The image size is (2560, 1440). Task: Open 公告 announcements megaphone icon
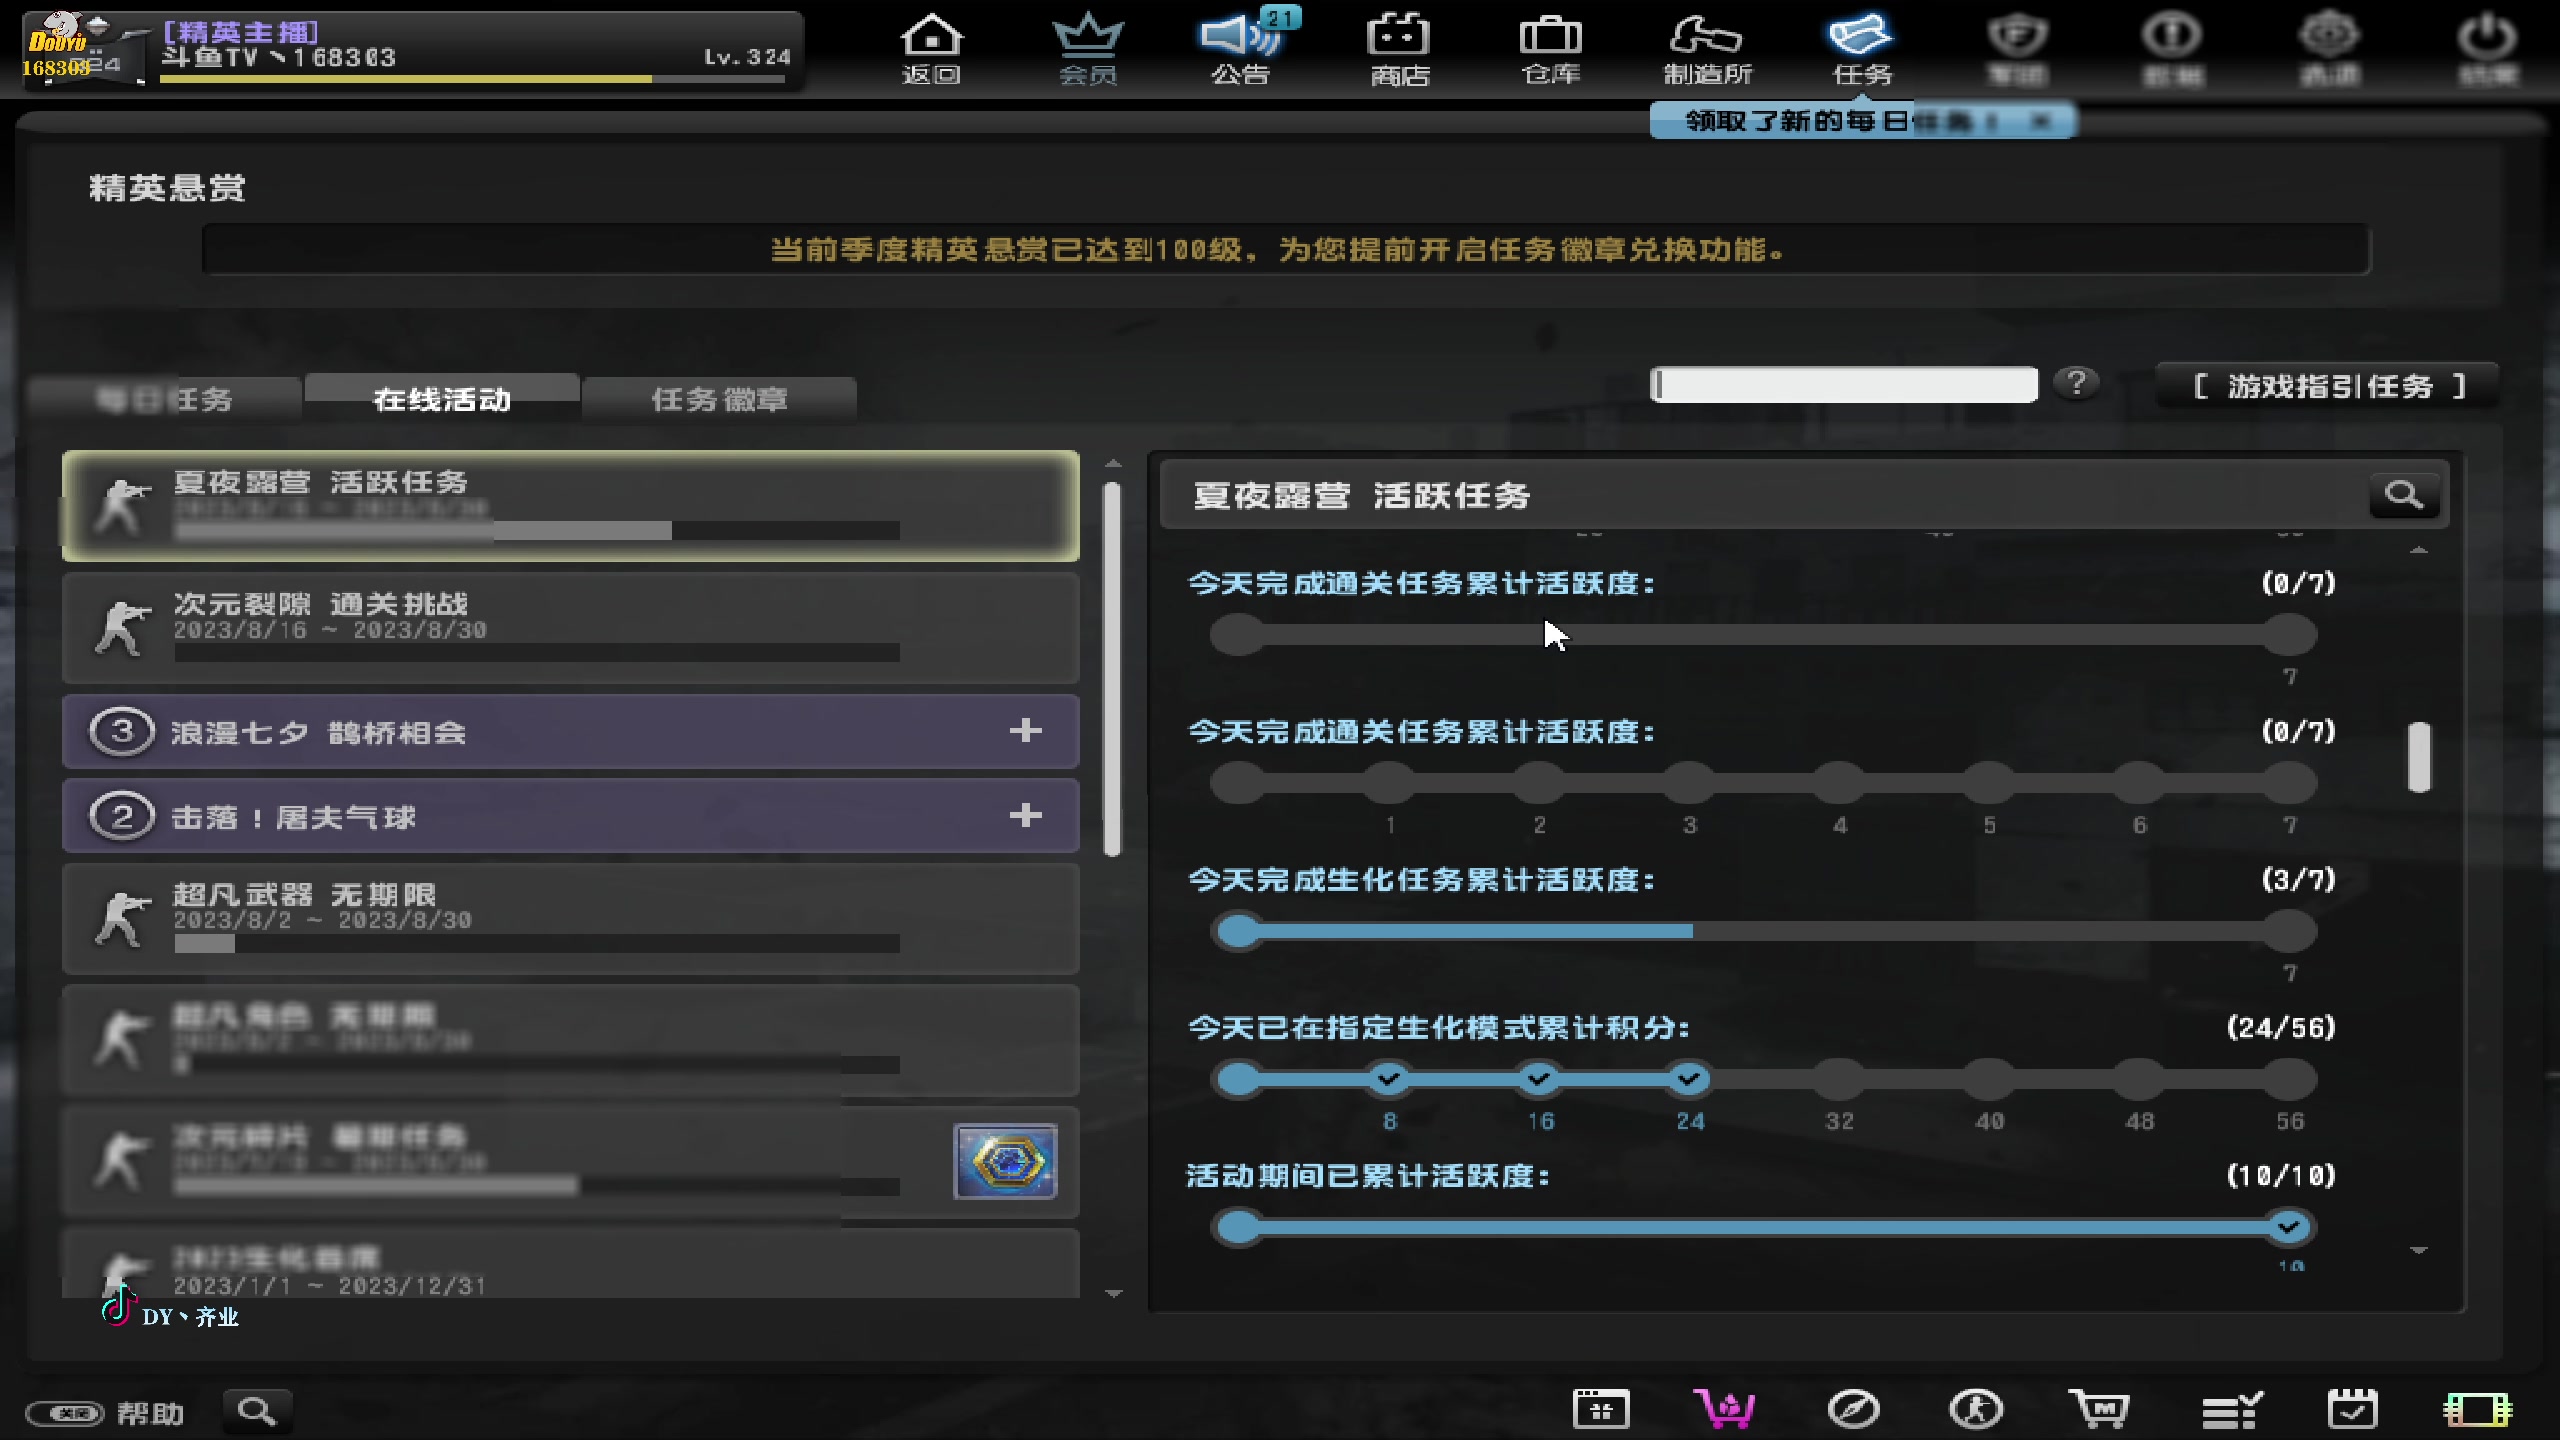point(1242,50)
